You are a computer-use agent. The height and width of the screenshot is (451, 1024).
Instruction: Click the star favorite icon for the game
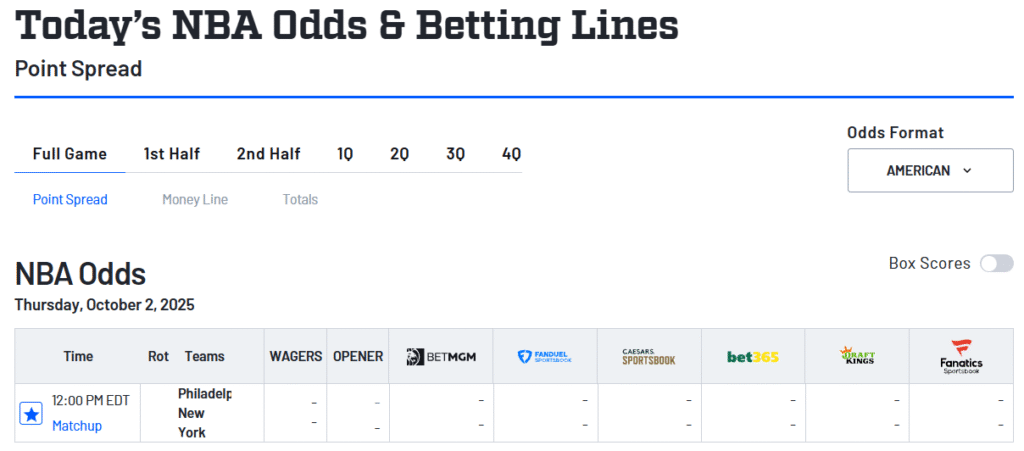[x=31, y=413]
